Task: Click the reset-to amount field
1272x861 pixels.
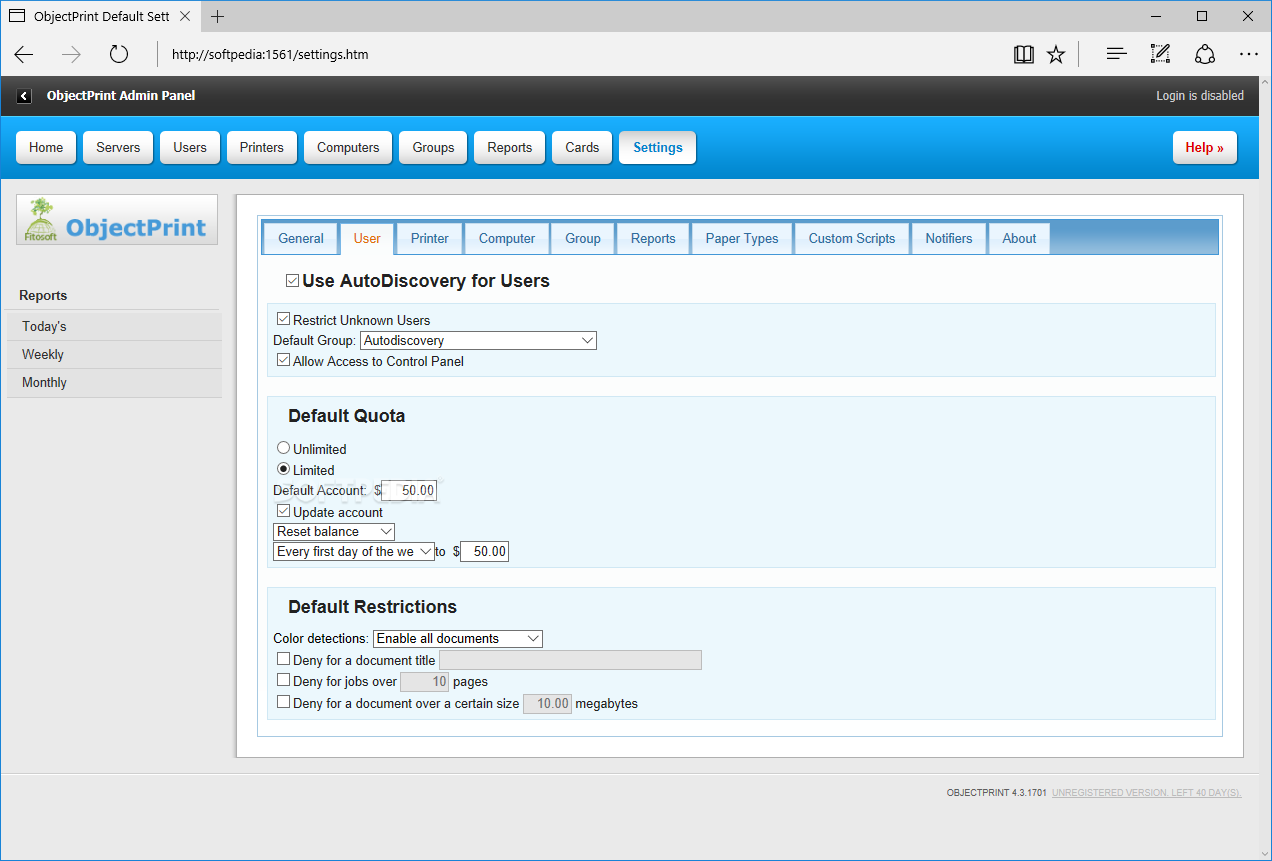Action: [x=484, y=551]
